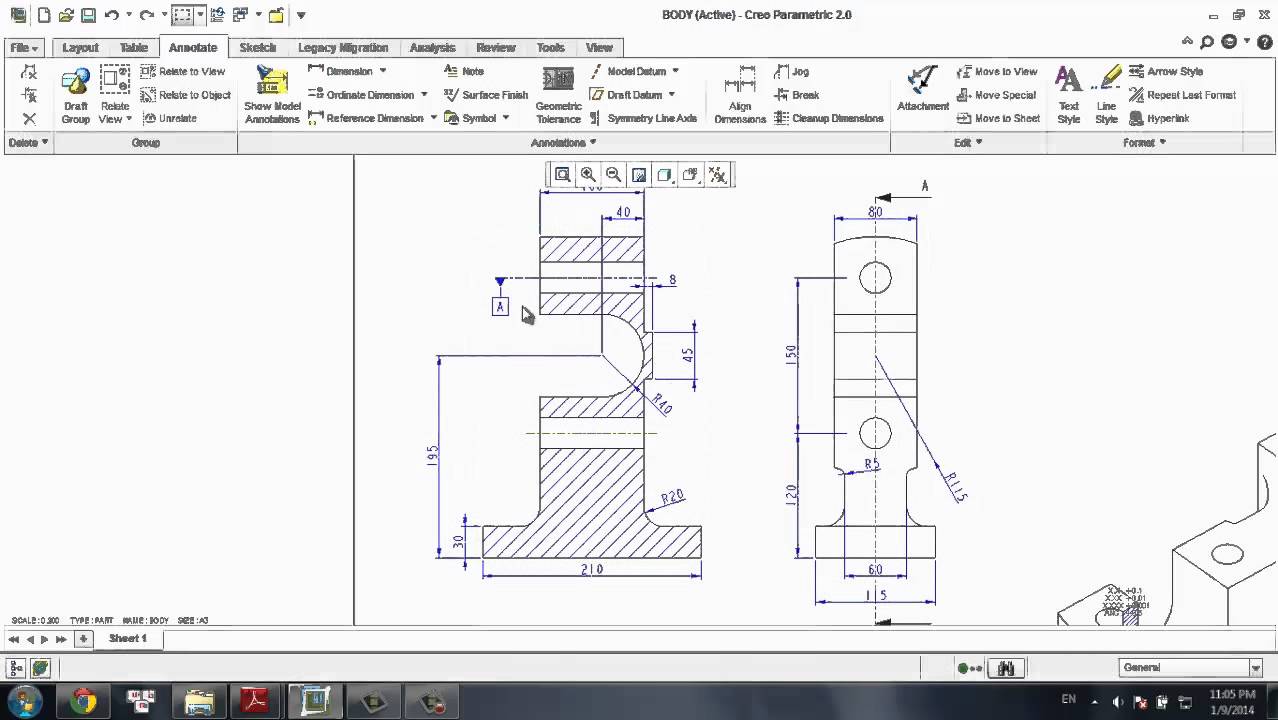Viewport: 1278px width, 720px height.
Task: Click the Arrow Style option
Action: (1166, 71)
